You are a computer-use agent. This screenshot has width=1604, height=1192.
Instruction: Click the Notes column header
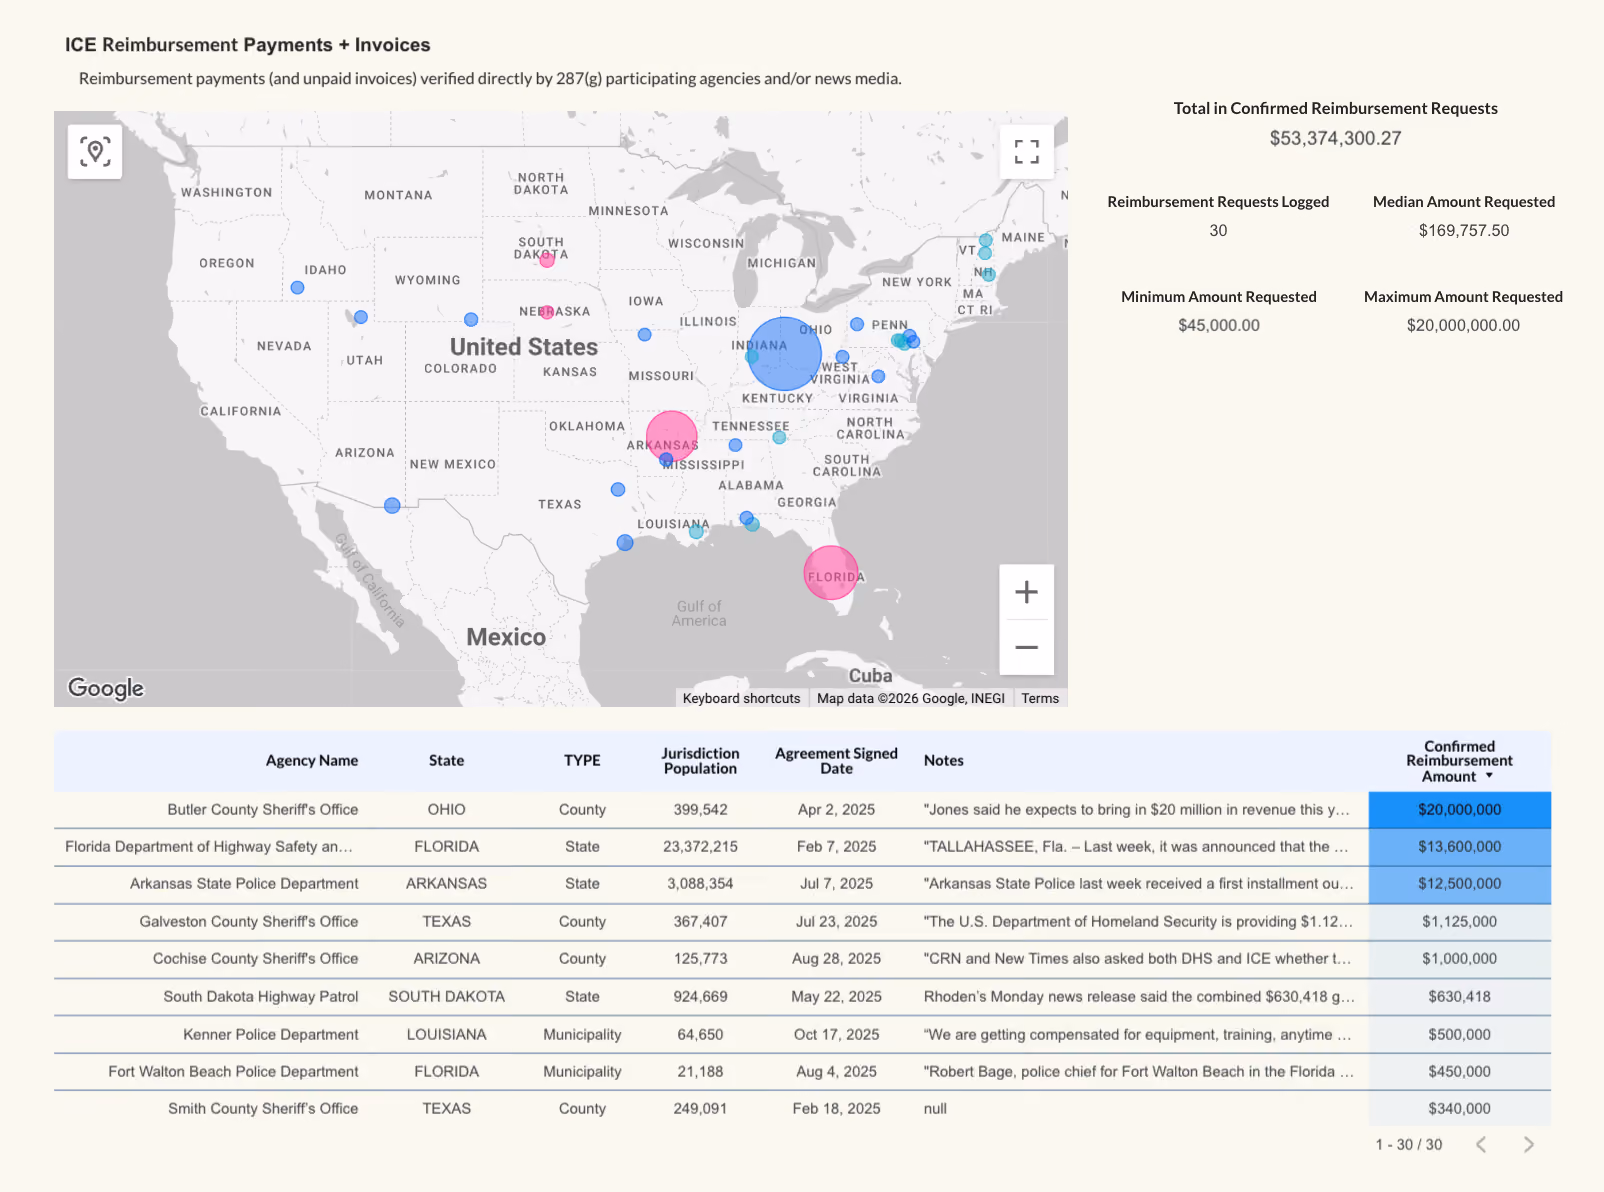943,761
